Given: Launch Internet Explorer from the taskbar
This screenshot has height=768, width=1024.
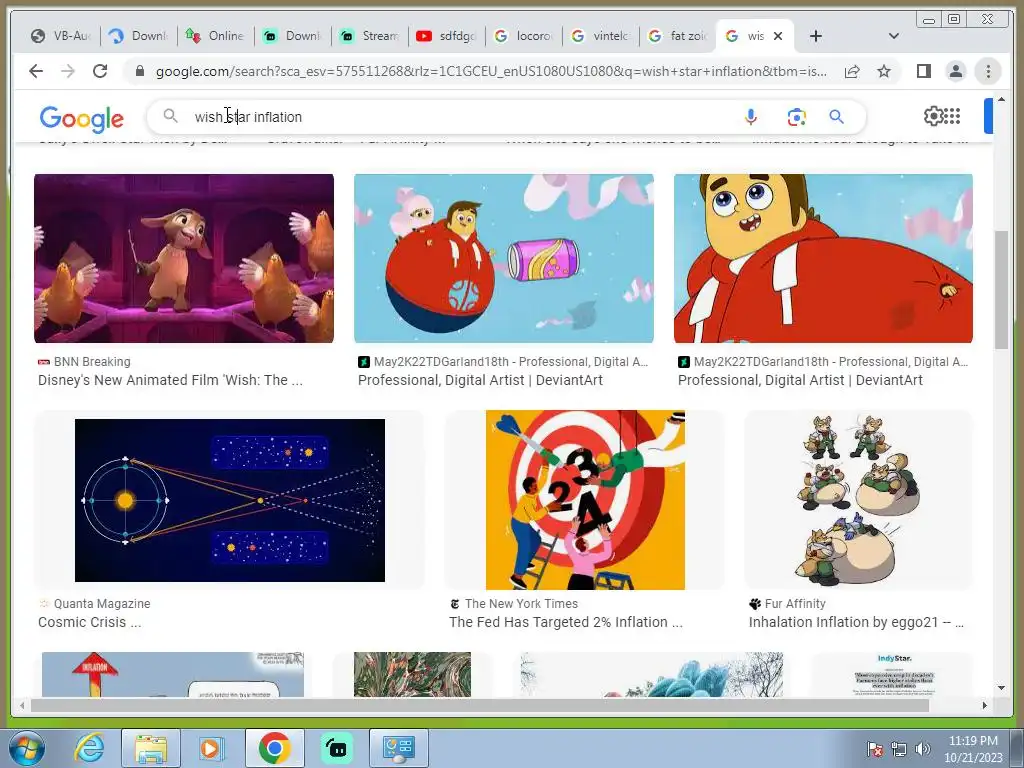Looking at the screenshot, I should coord(89,748).
